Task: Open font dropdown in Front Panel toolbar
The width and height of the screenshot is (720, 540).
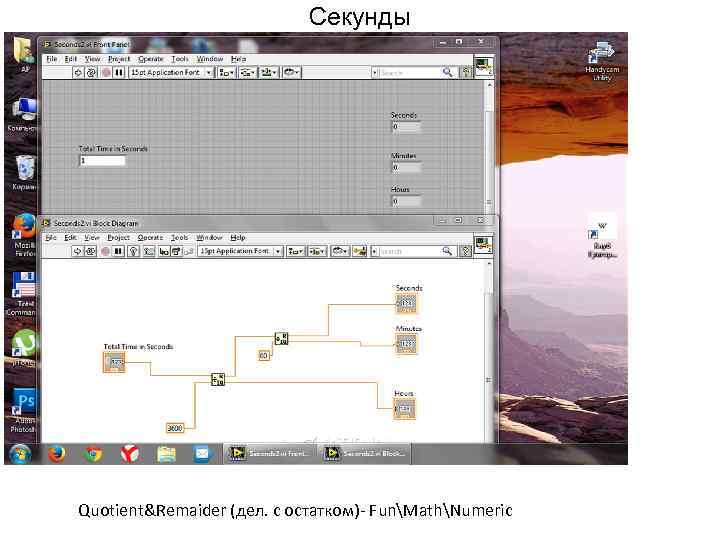Action: [171, 73]
